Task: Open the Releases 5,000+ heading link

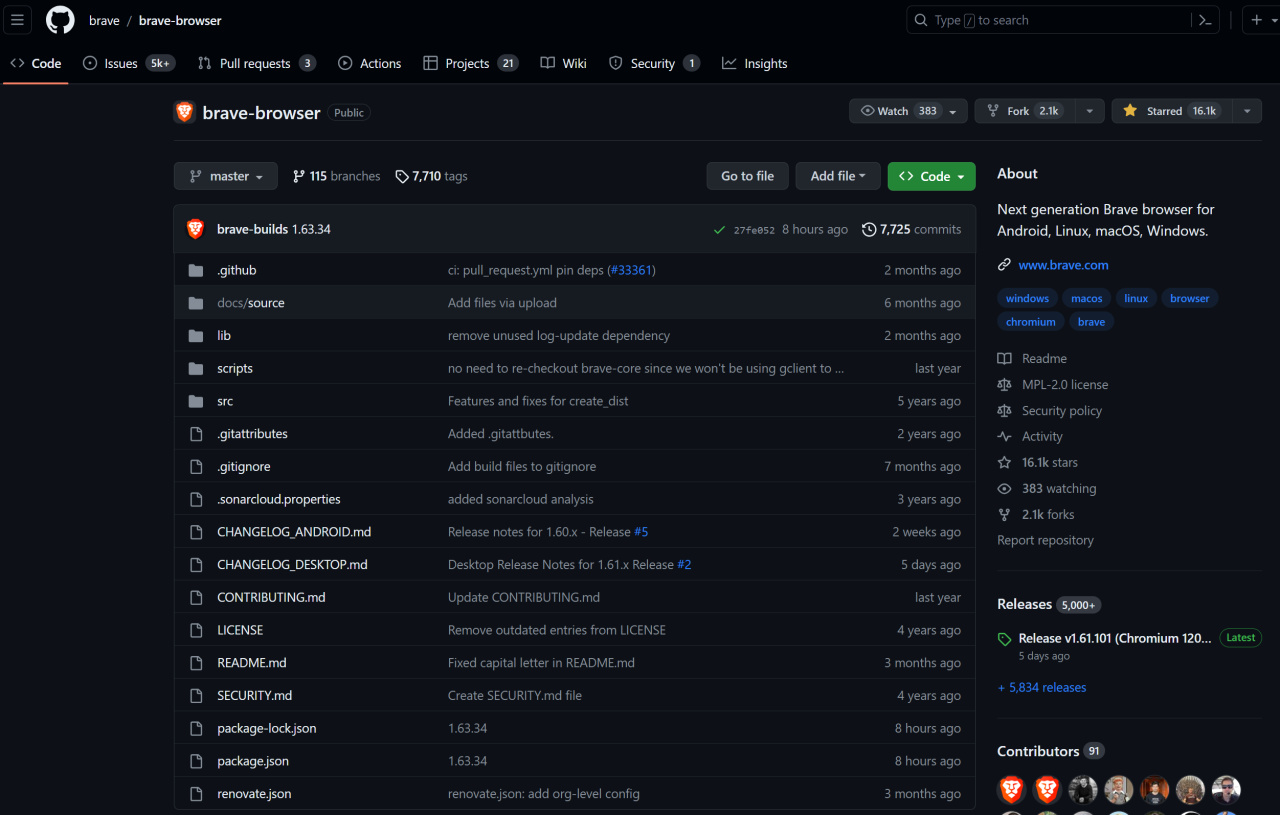Action: coord(1049,604)
